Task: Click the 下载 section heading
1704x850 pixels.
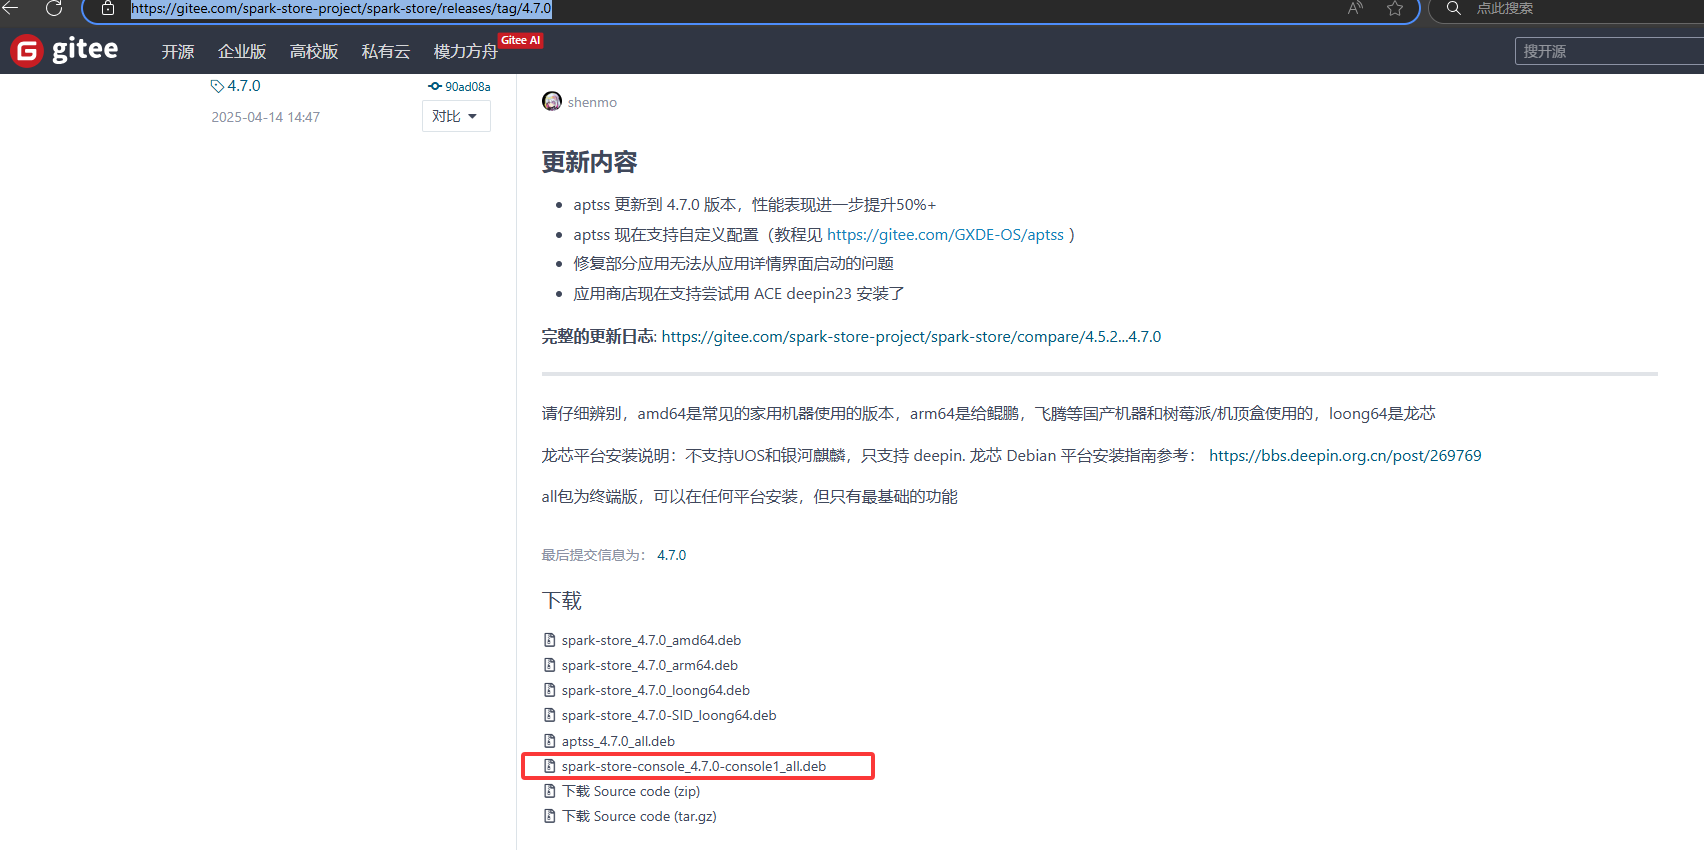Action: (x=562, y=600)
